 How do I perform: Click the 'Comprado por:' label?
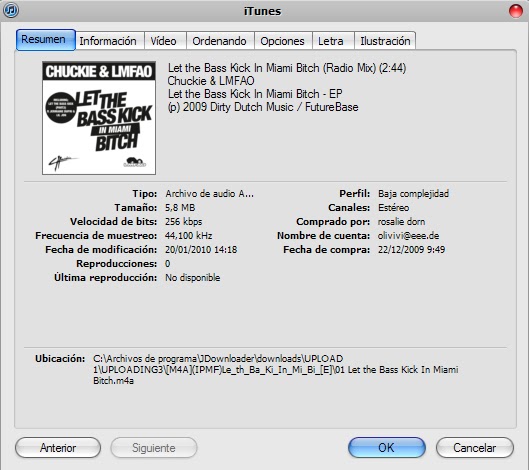click(333, 222)
